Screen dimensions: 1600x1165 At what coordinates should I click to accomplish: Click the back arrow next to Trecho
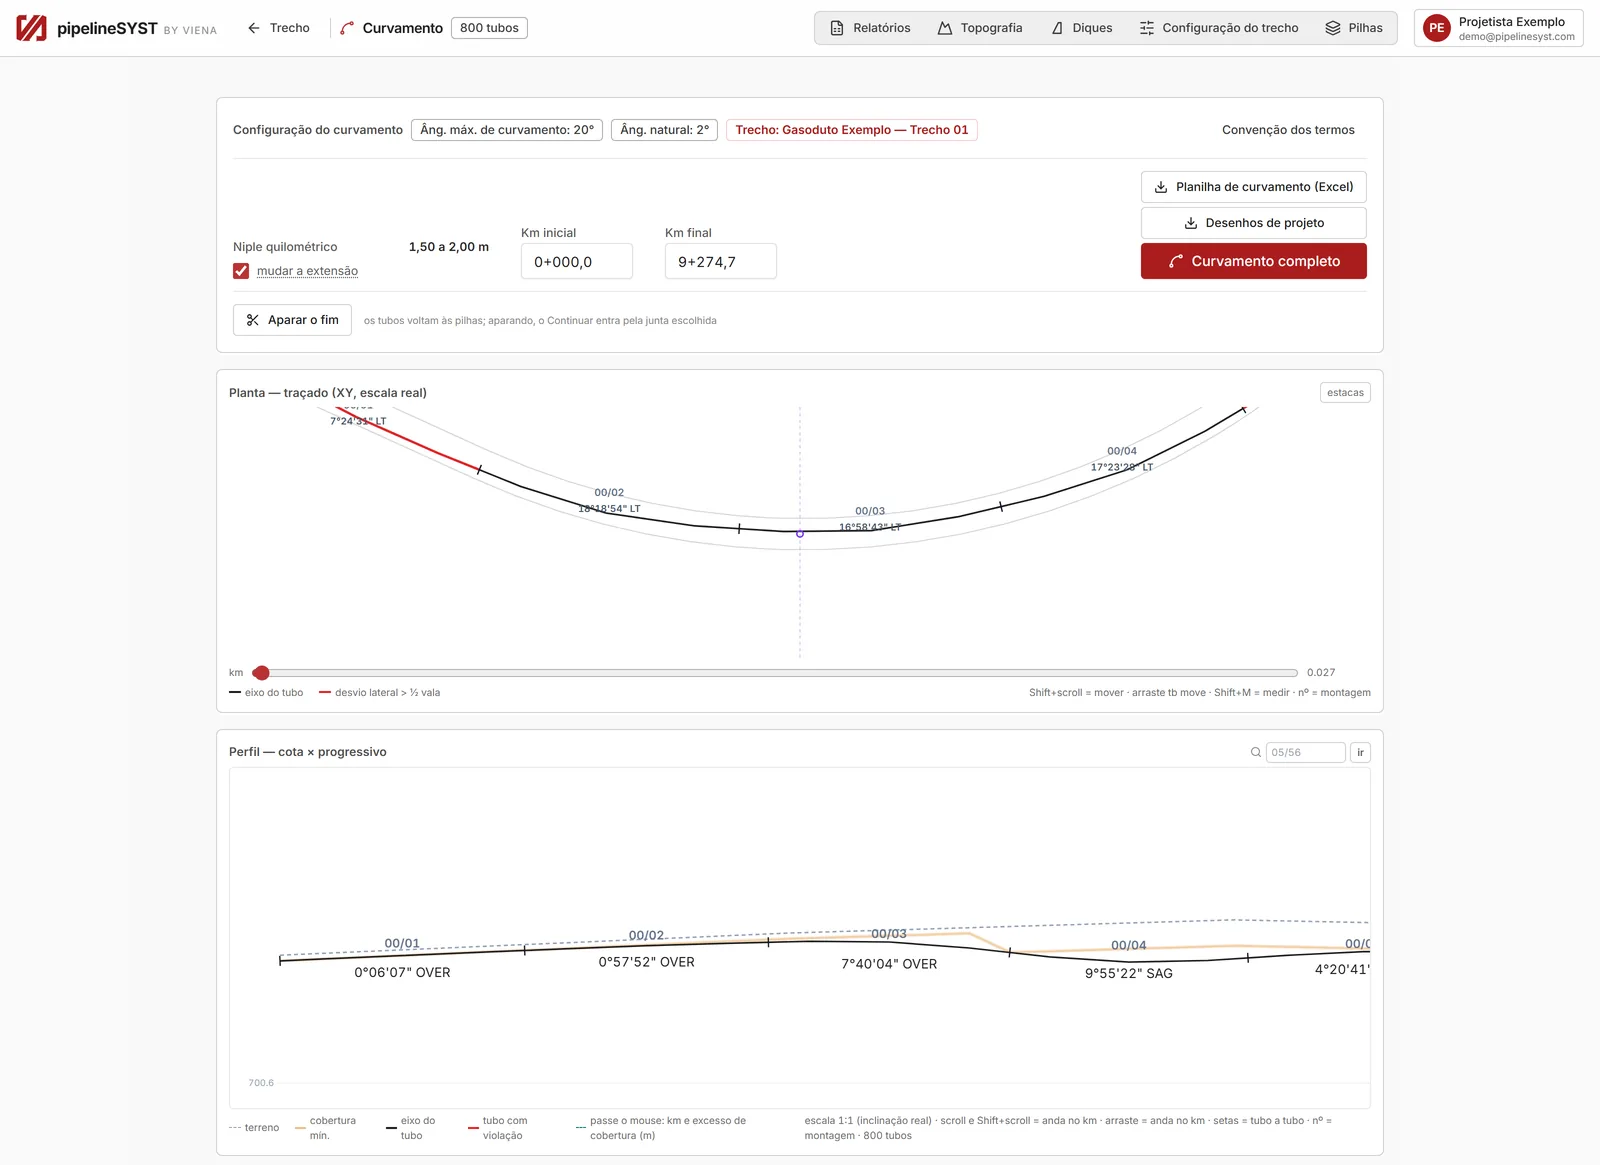pos(254,28)
